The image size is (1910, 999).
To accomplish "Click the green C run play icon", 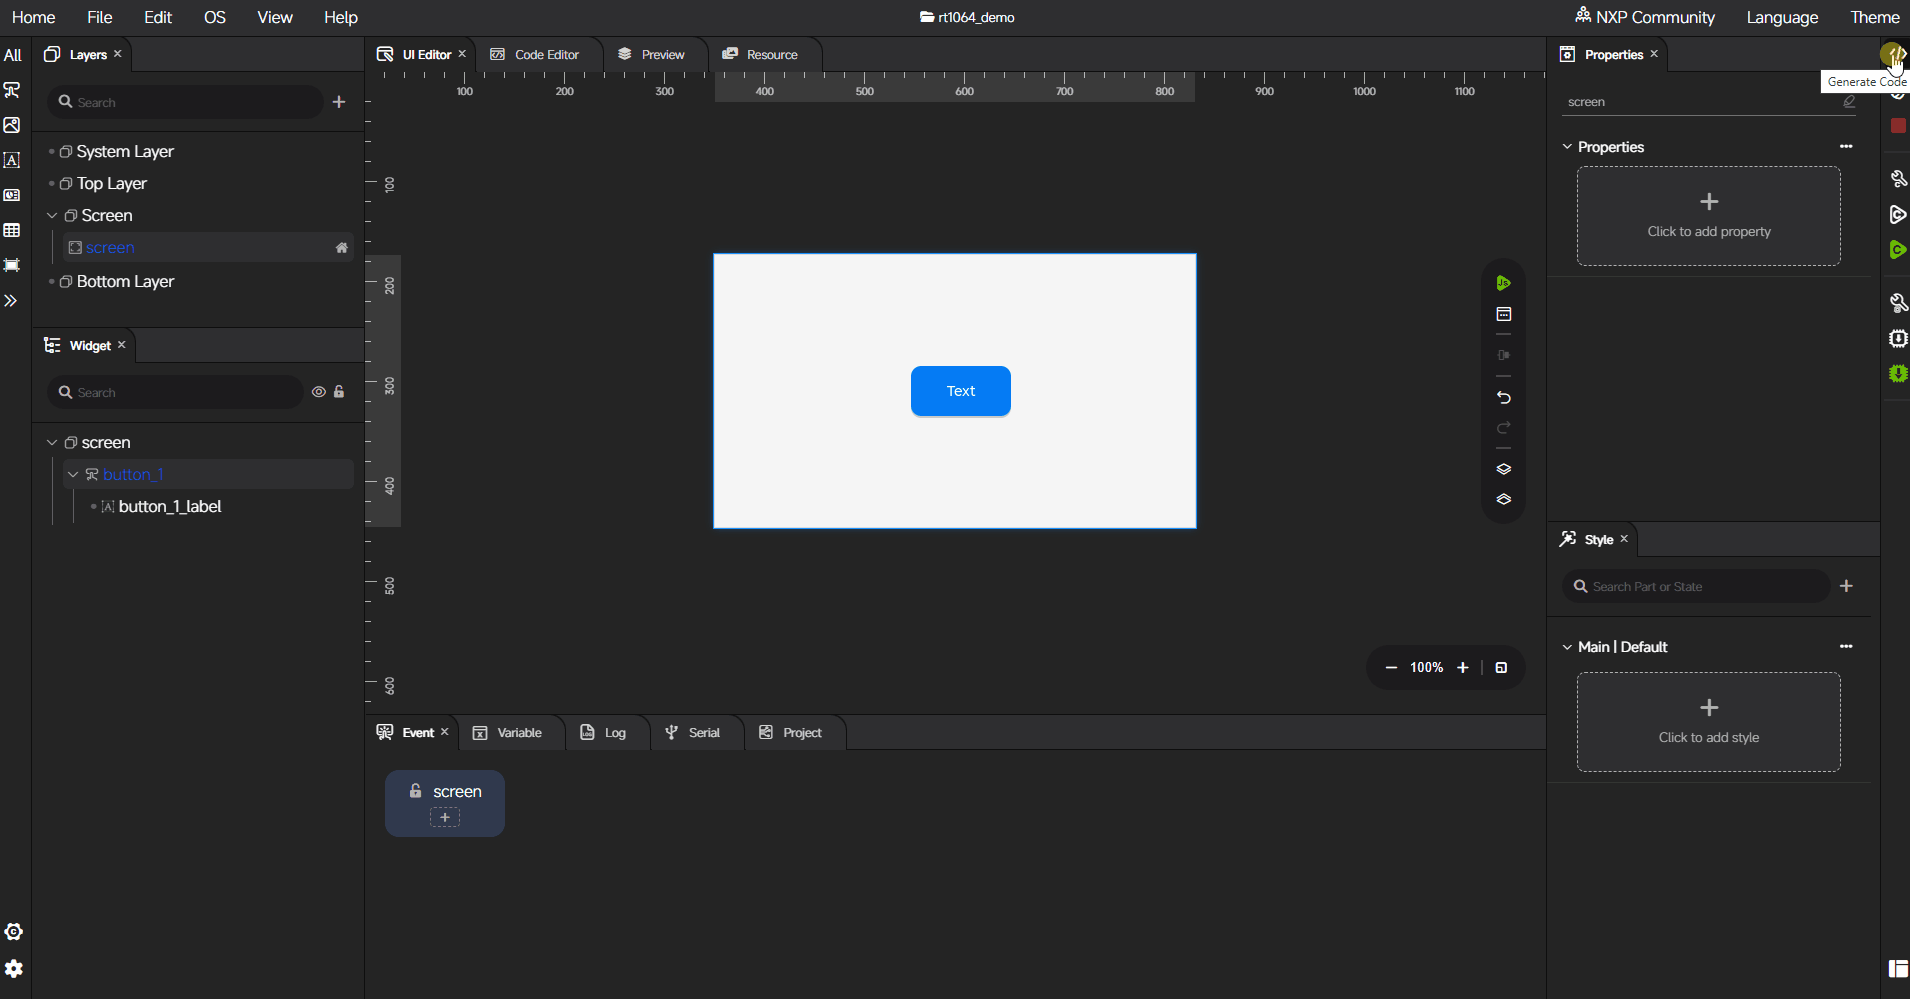I will click(1898, 249).
